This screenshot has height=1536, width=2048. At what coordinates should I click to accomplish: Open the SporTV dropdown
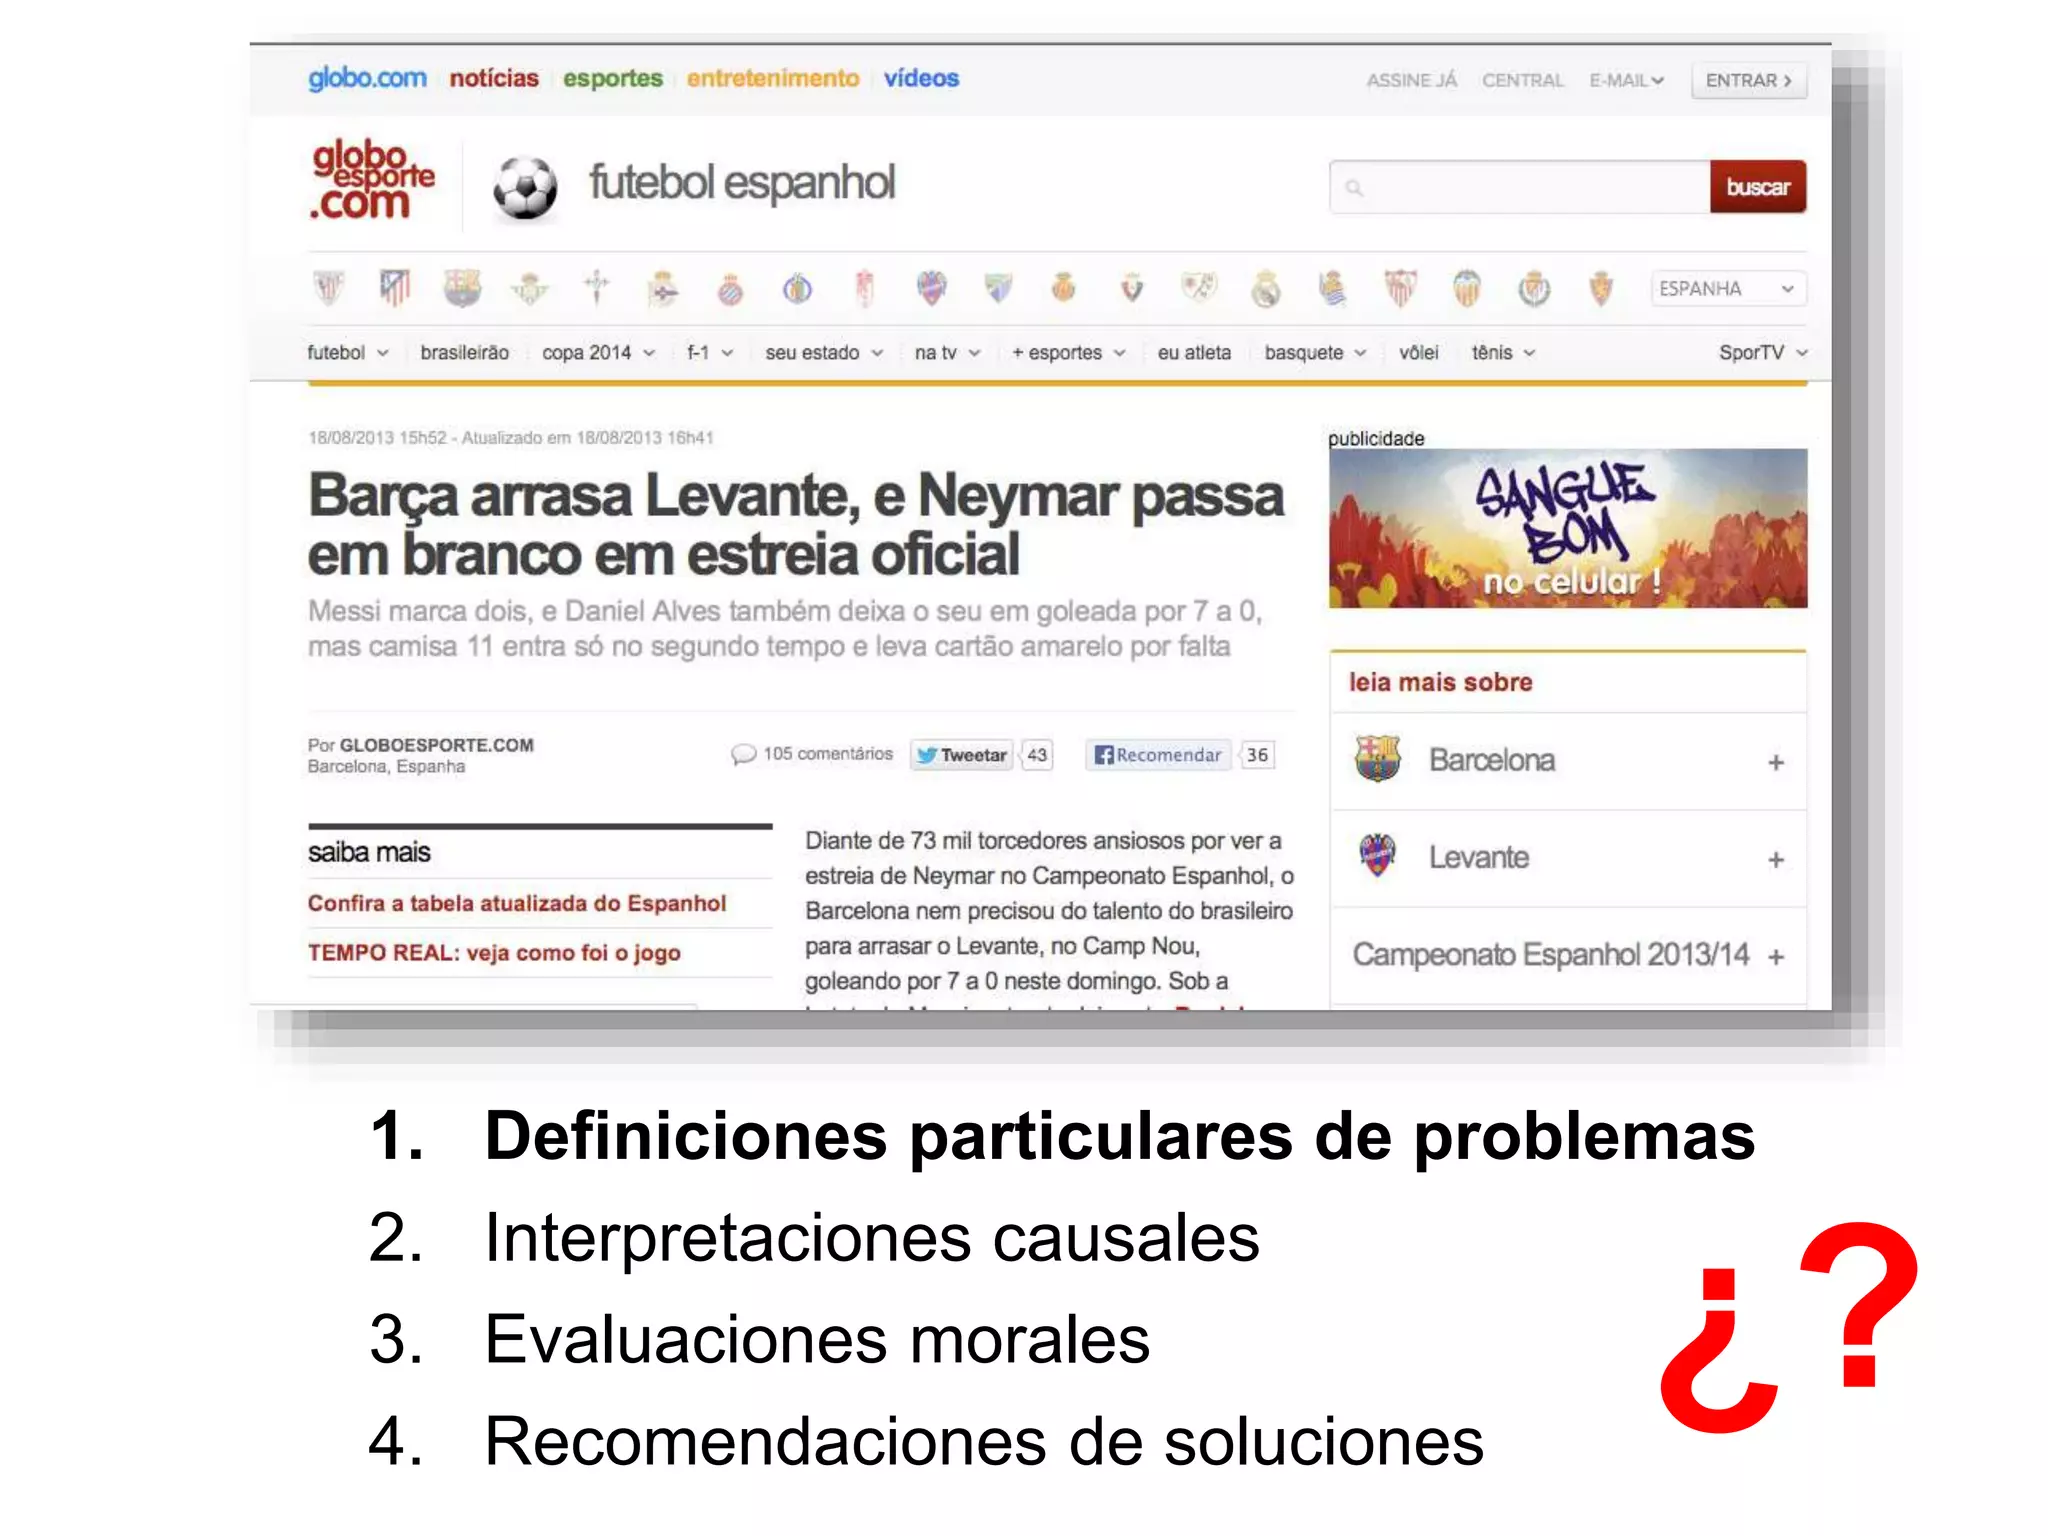(1763, 352)
